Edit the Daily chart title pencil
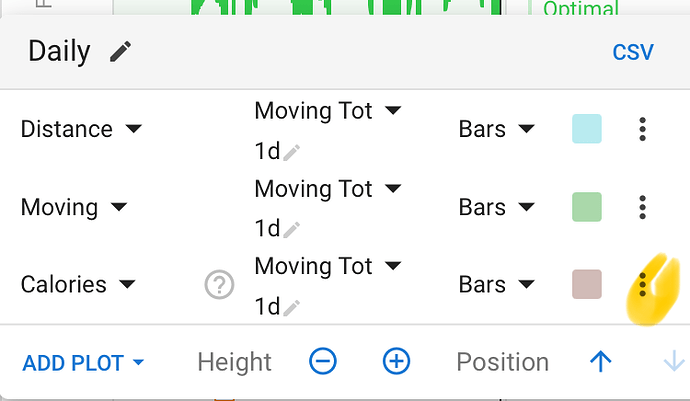This screenshot has width=690, height=401. click(x=121, y=52)
